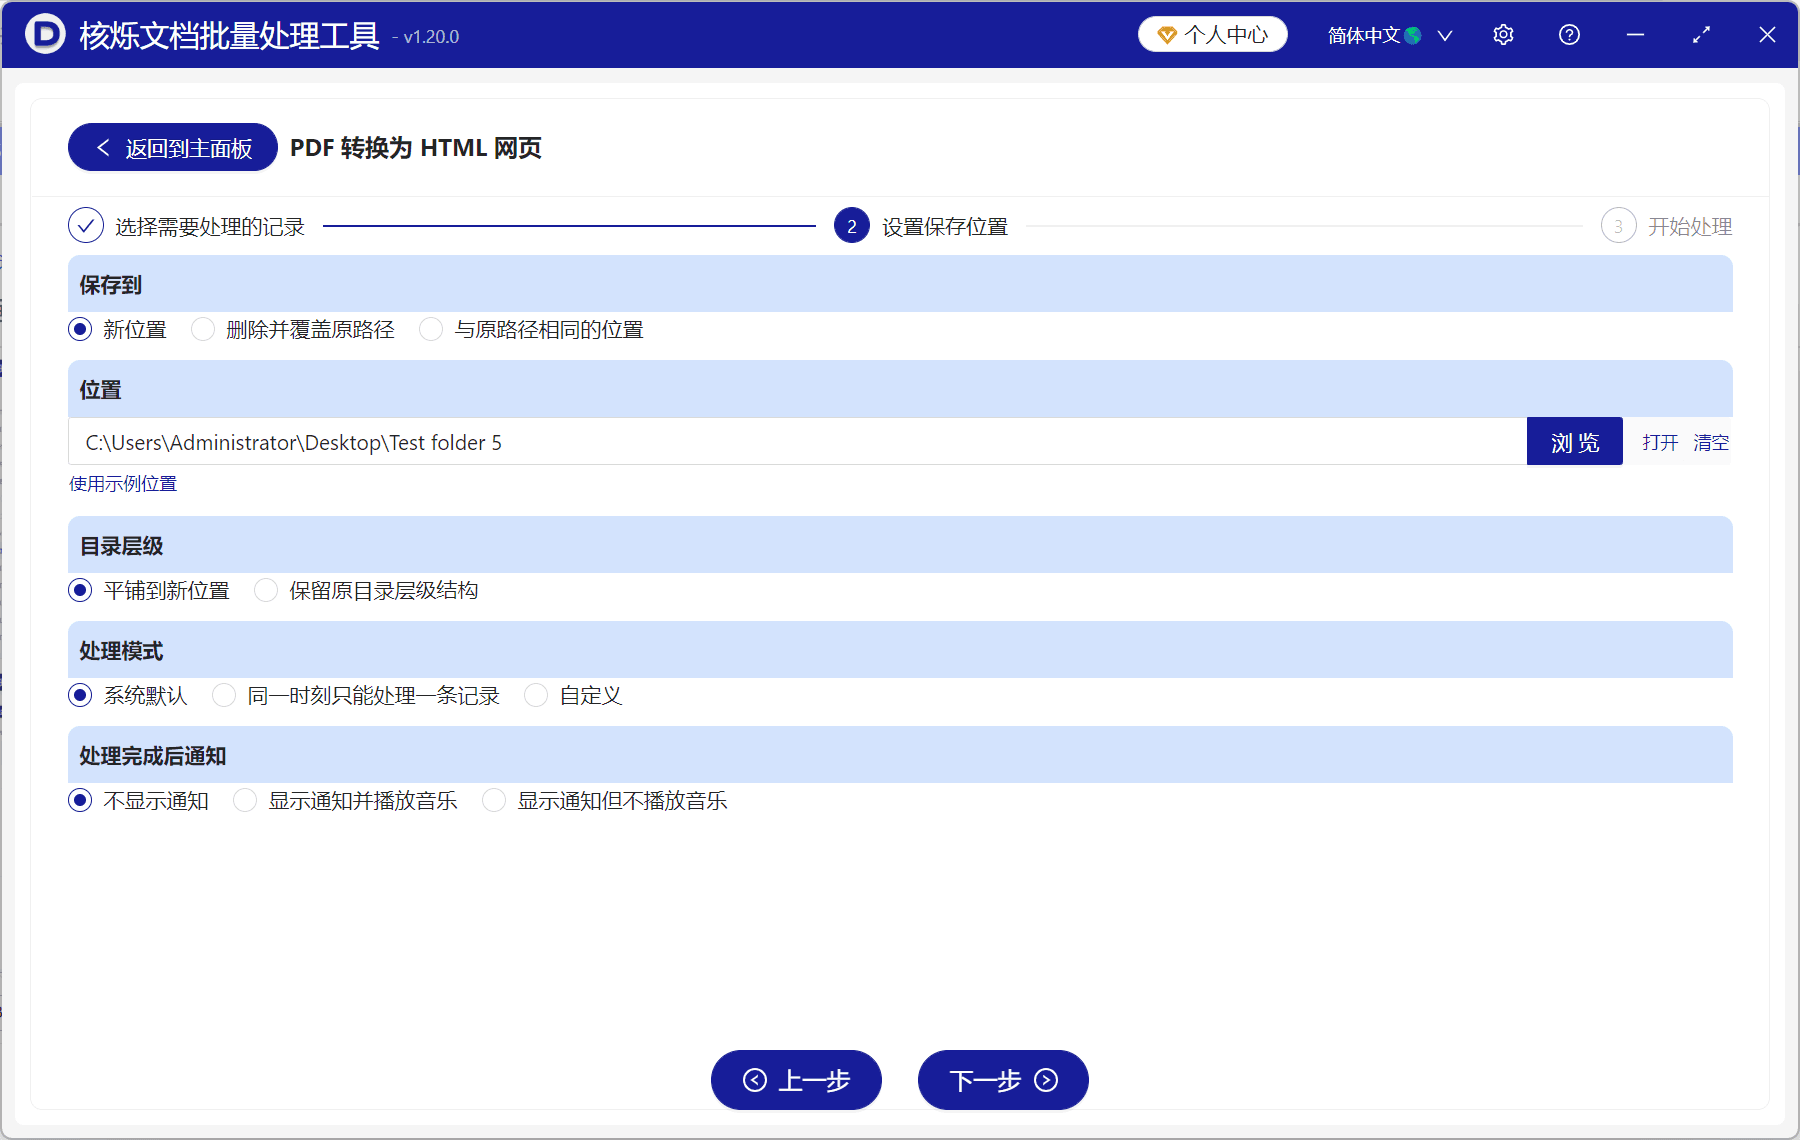Open the settings gear in the title bar

click(x=1503, y=34)
